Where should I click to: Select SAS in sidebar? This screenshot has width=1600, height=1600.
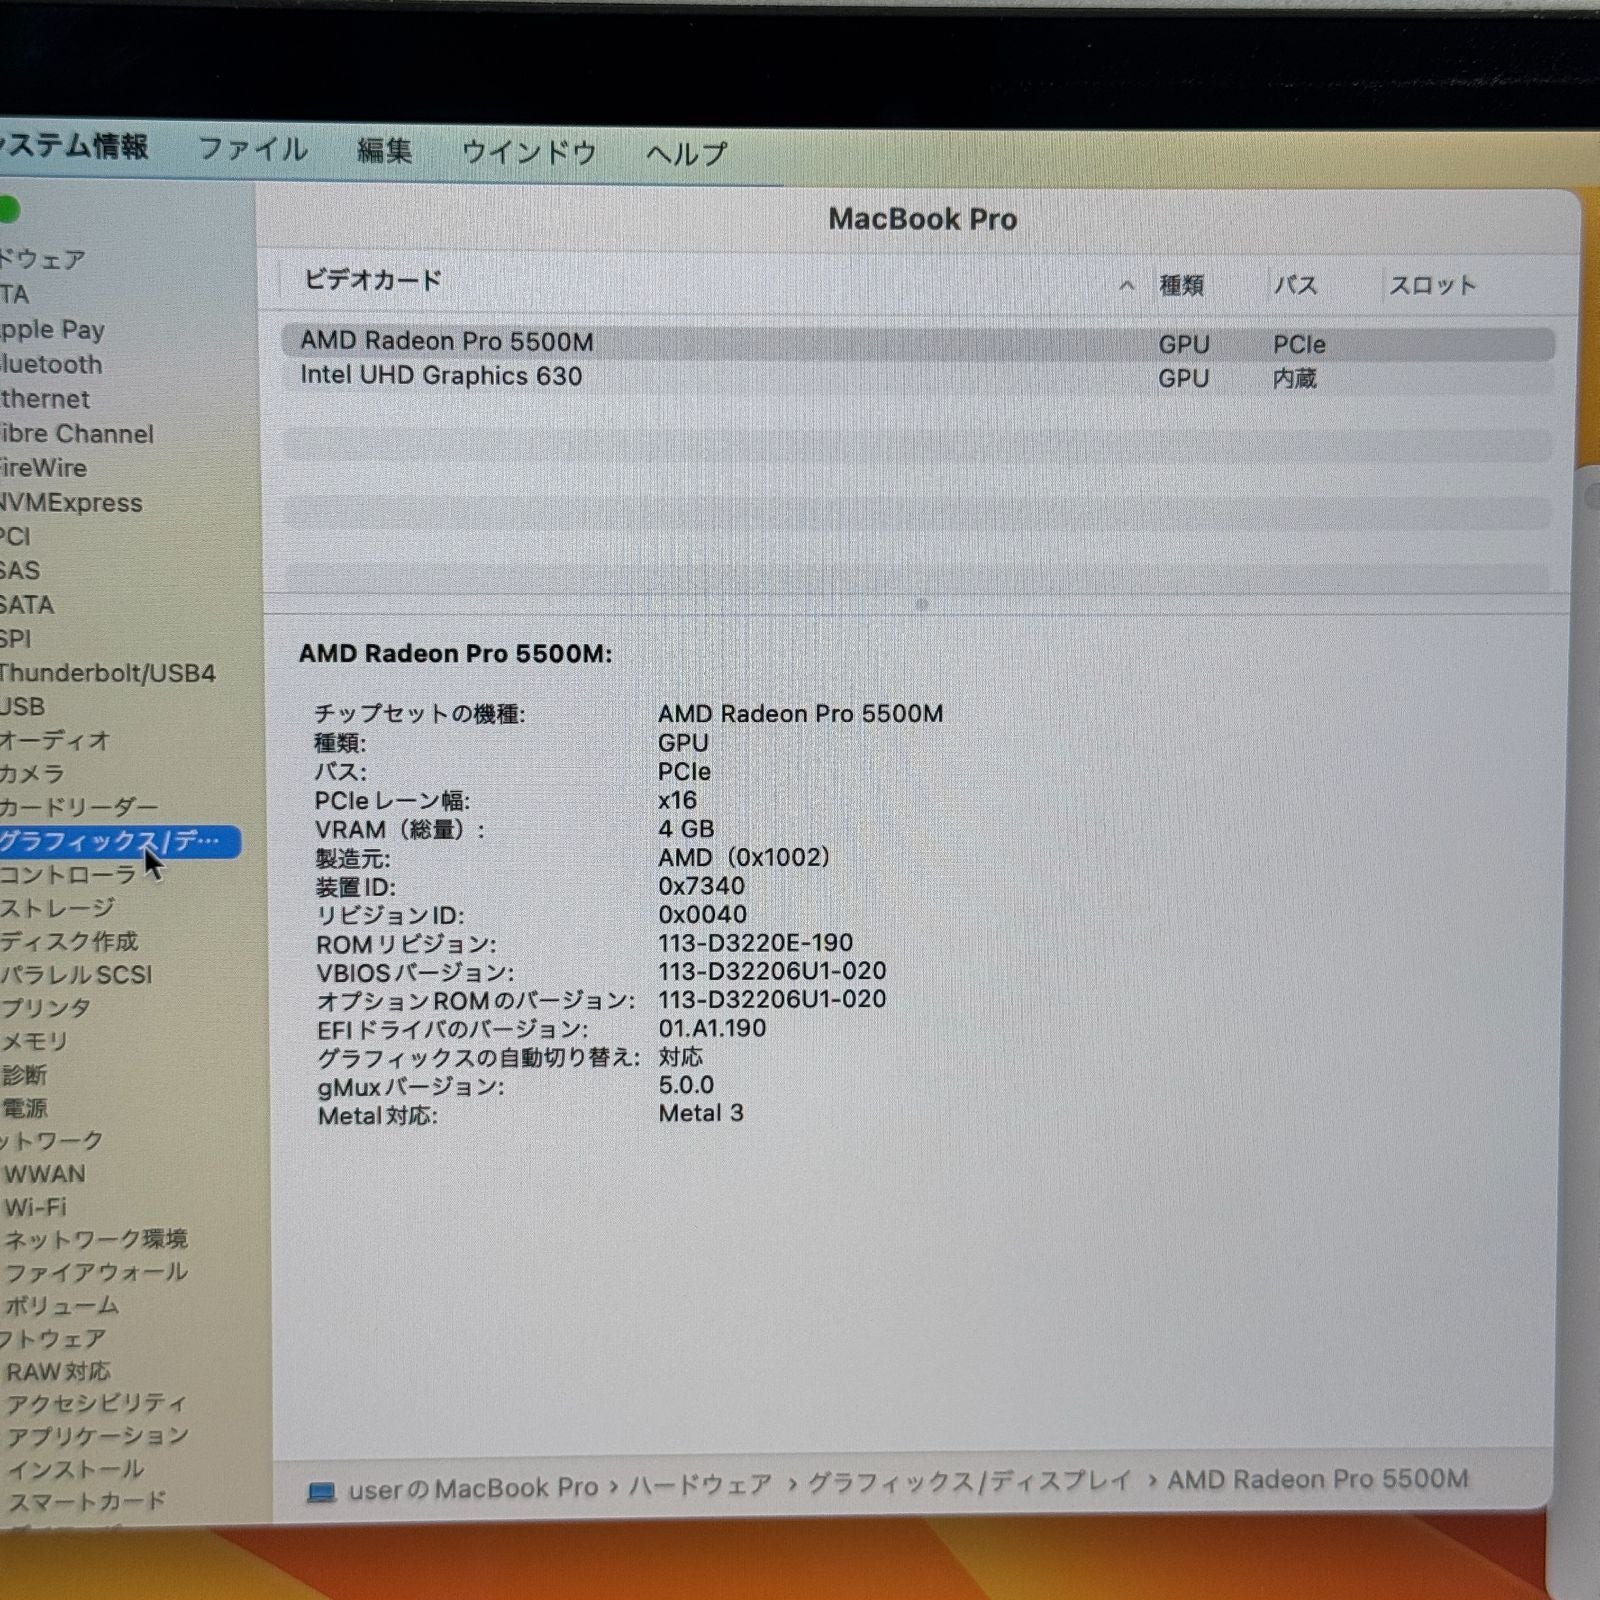pos(20,571)
